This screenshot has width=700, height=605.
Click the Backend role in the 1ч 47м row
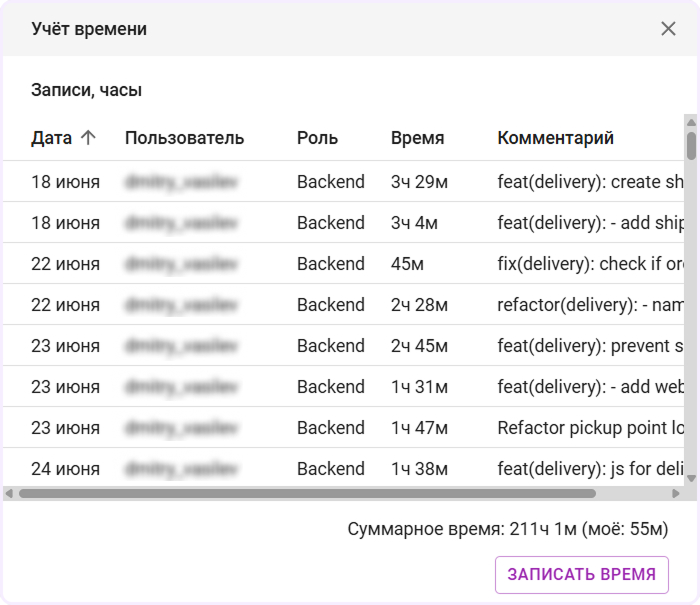pyautogui.click(x=331, y=428)
